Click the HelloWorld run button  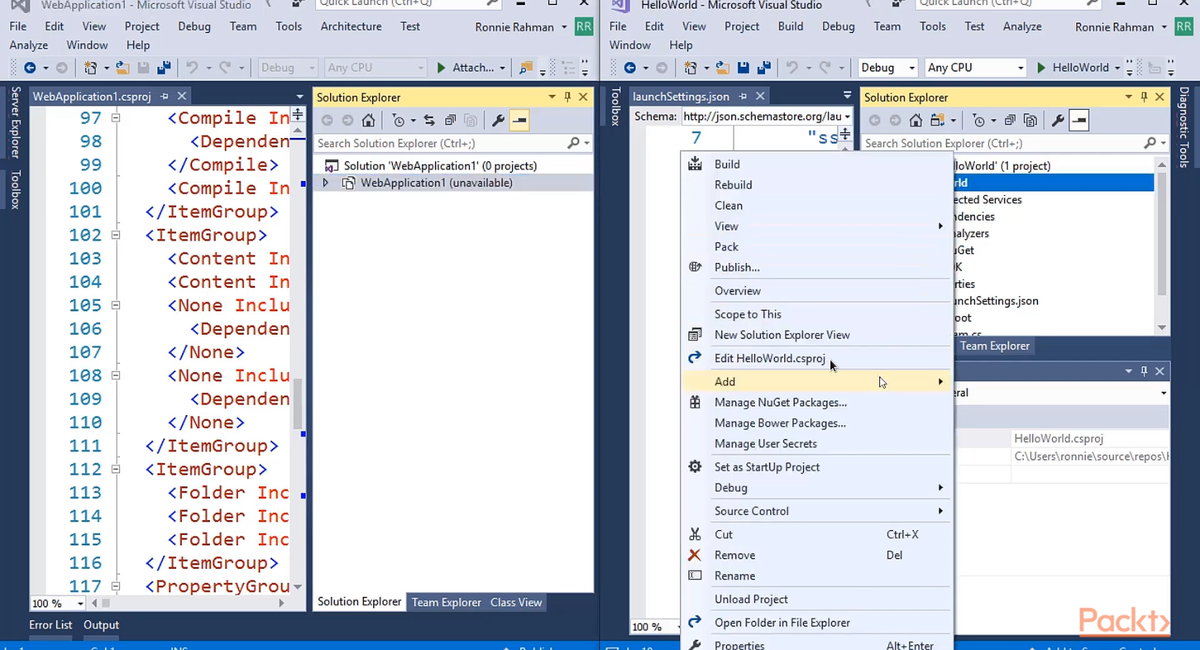(x=1072, y=68)
